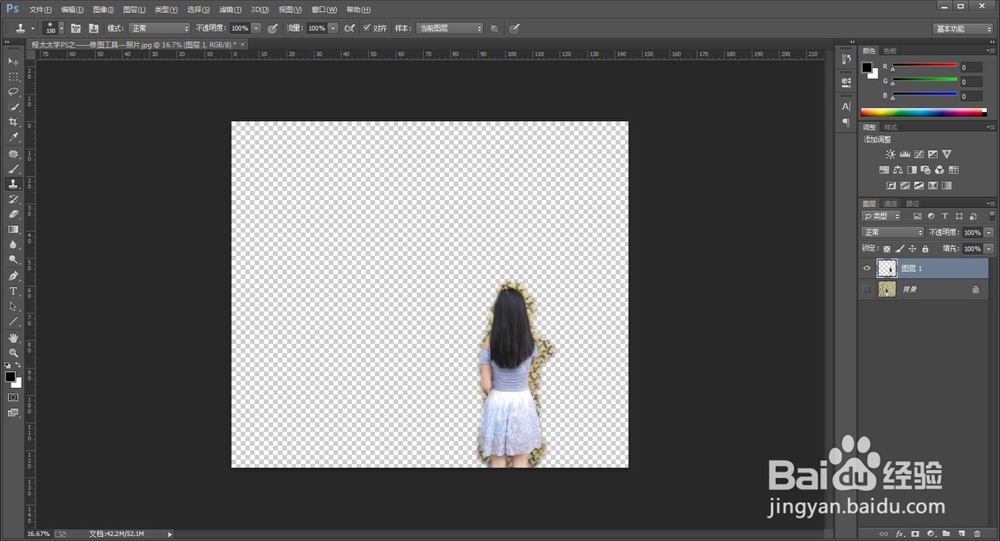The height and width of the screenshot is (541, 1000).
Task: Open the layer blend mode dropdown
Action: (x=892, y=232)
